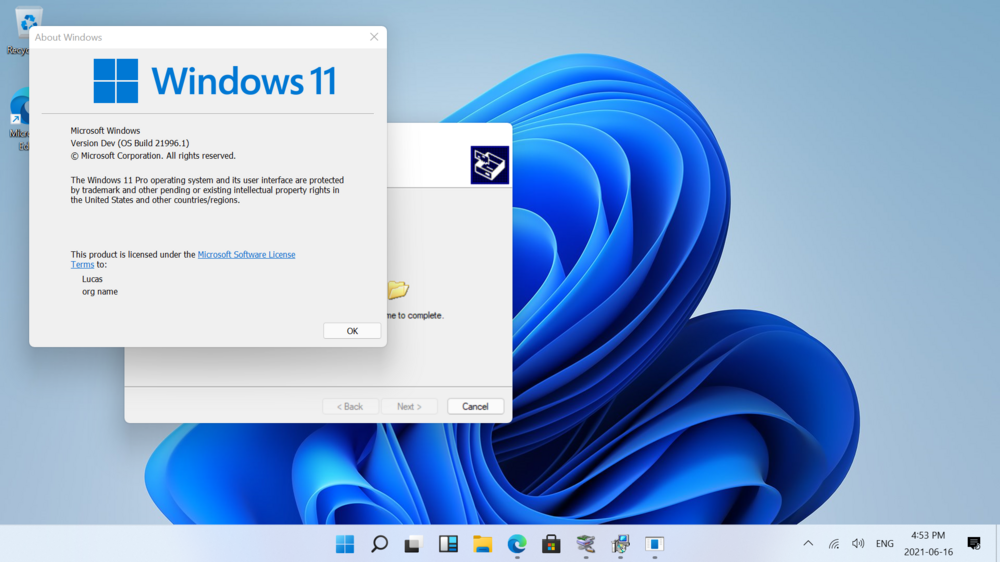This screenshot has width=1000, height=562.
Task: Switch to the installer wizard taskbar icon
Action: [x=620, y=544]
